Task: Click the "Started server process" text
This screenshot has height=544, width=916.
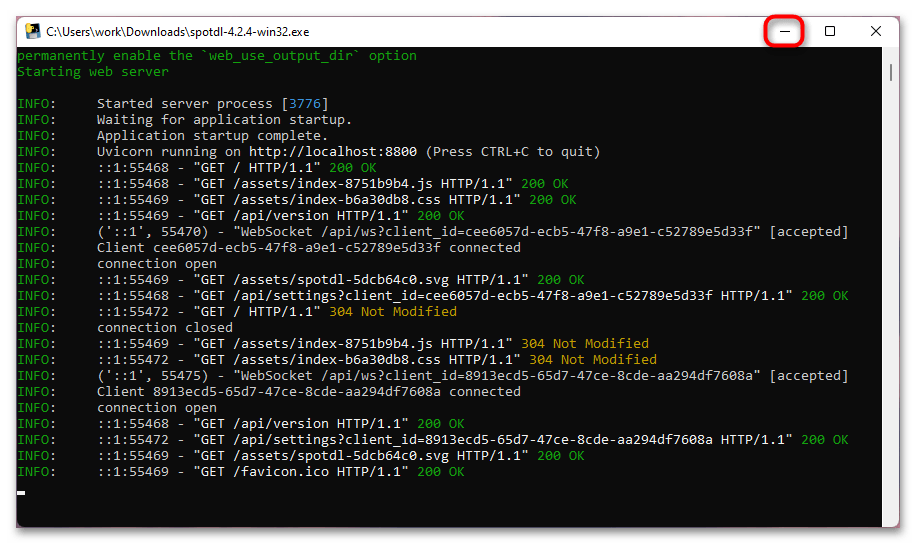Action: pyautogui.click(x=185, y=104)
